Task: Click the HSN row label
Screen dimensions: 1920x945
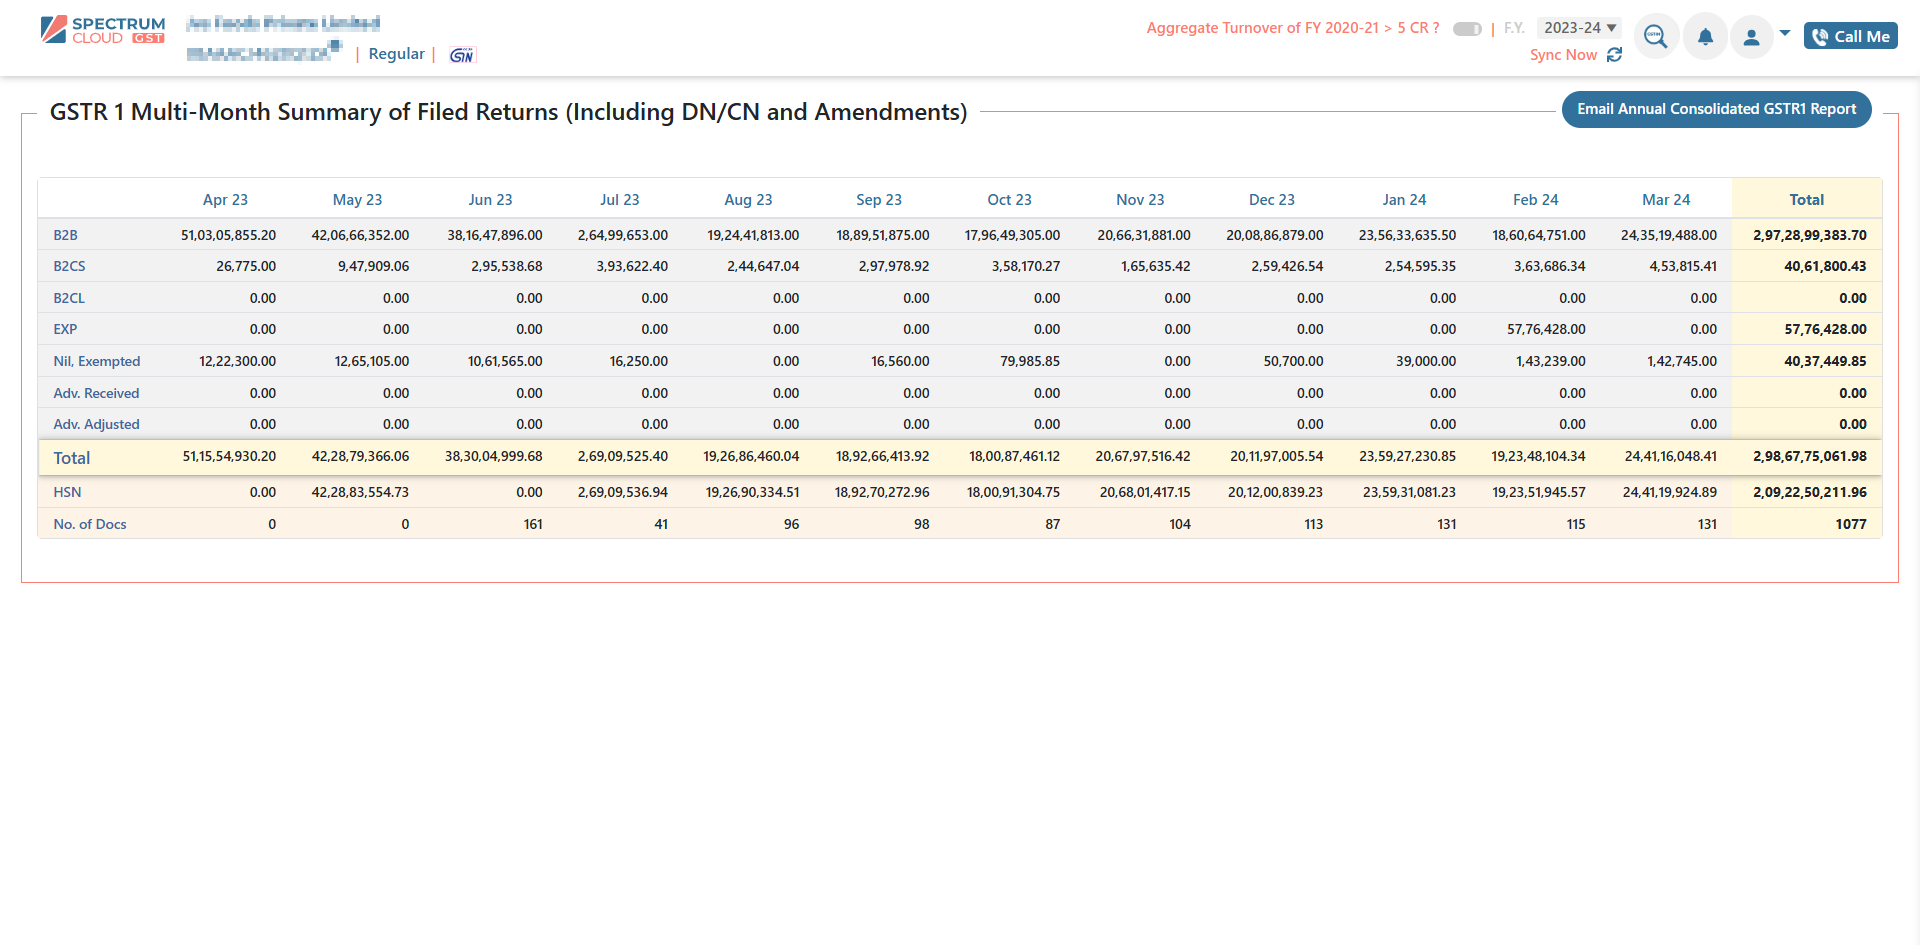Action: coord(67,492)
